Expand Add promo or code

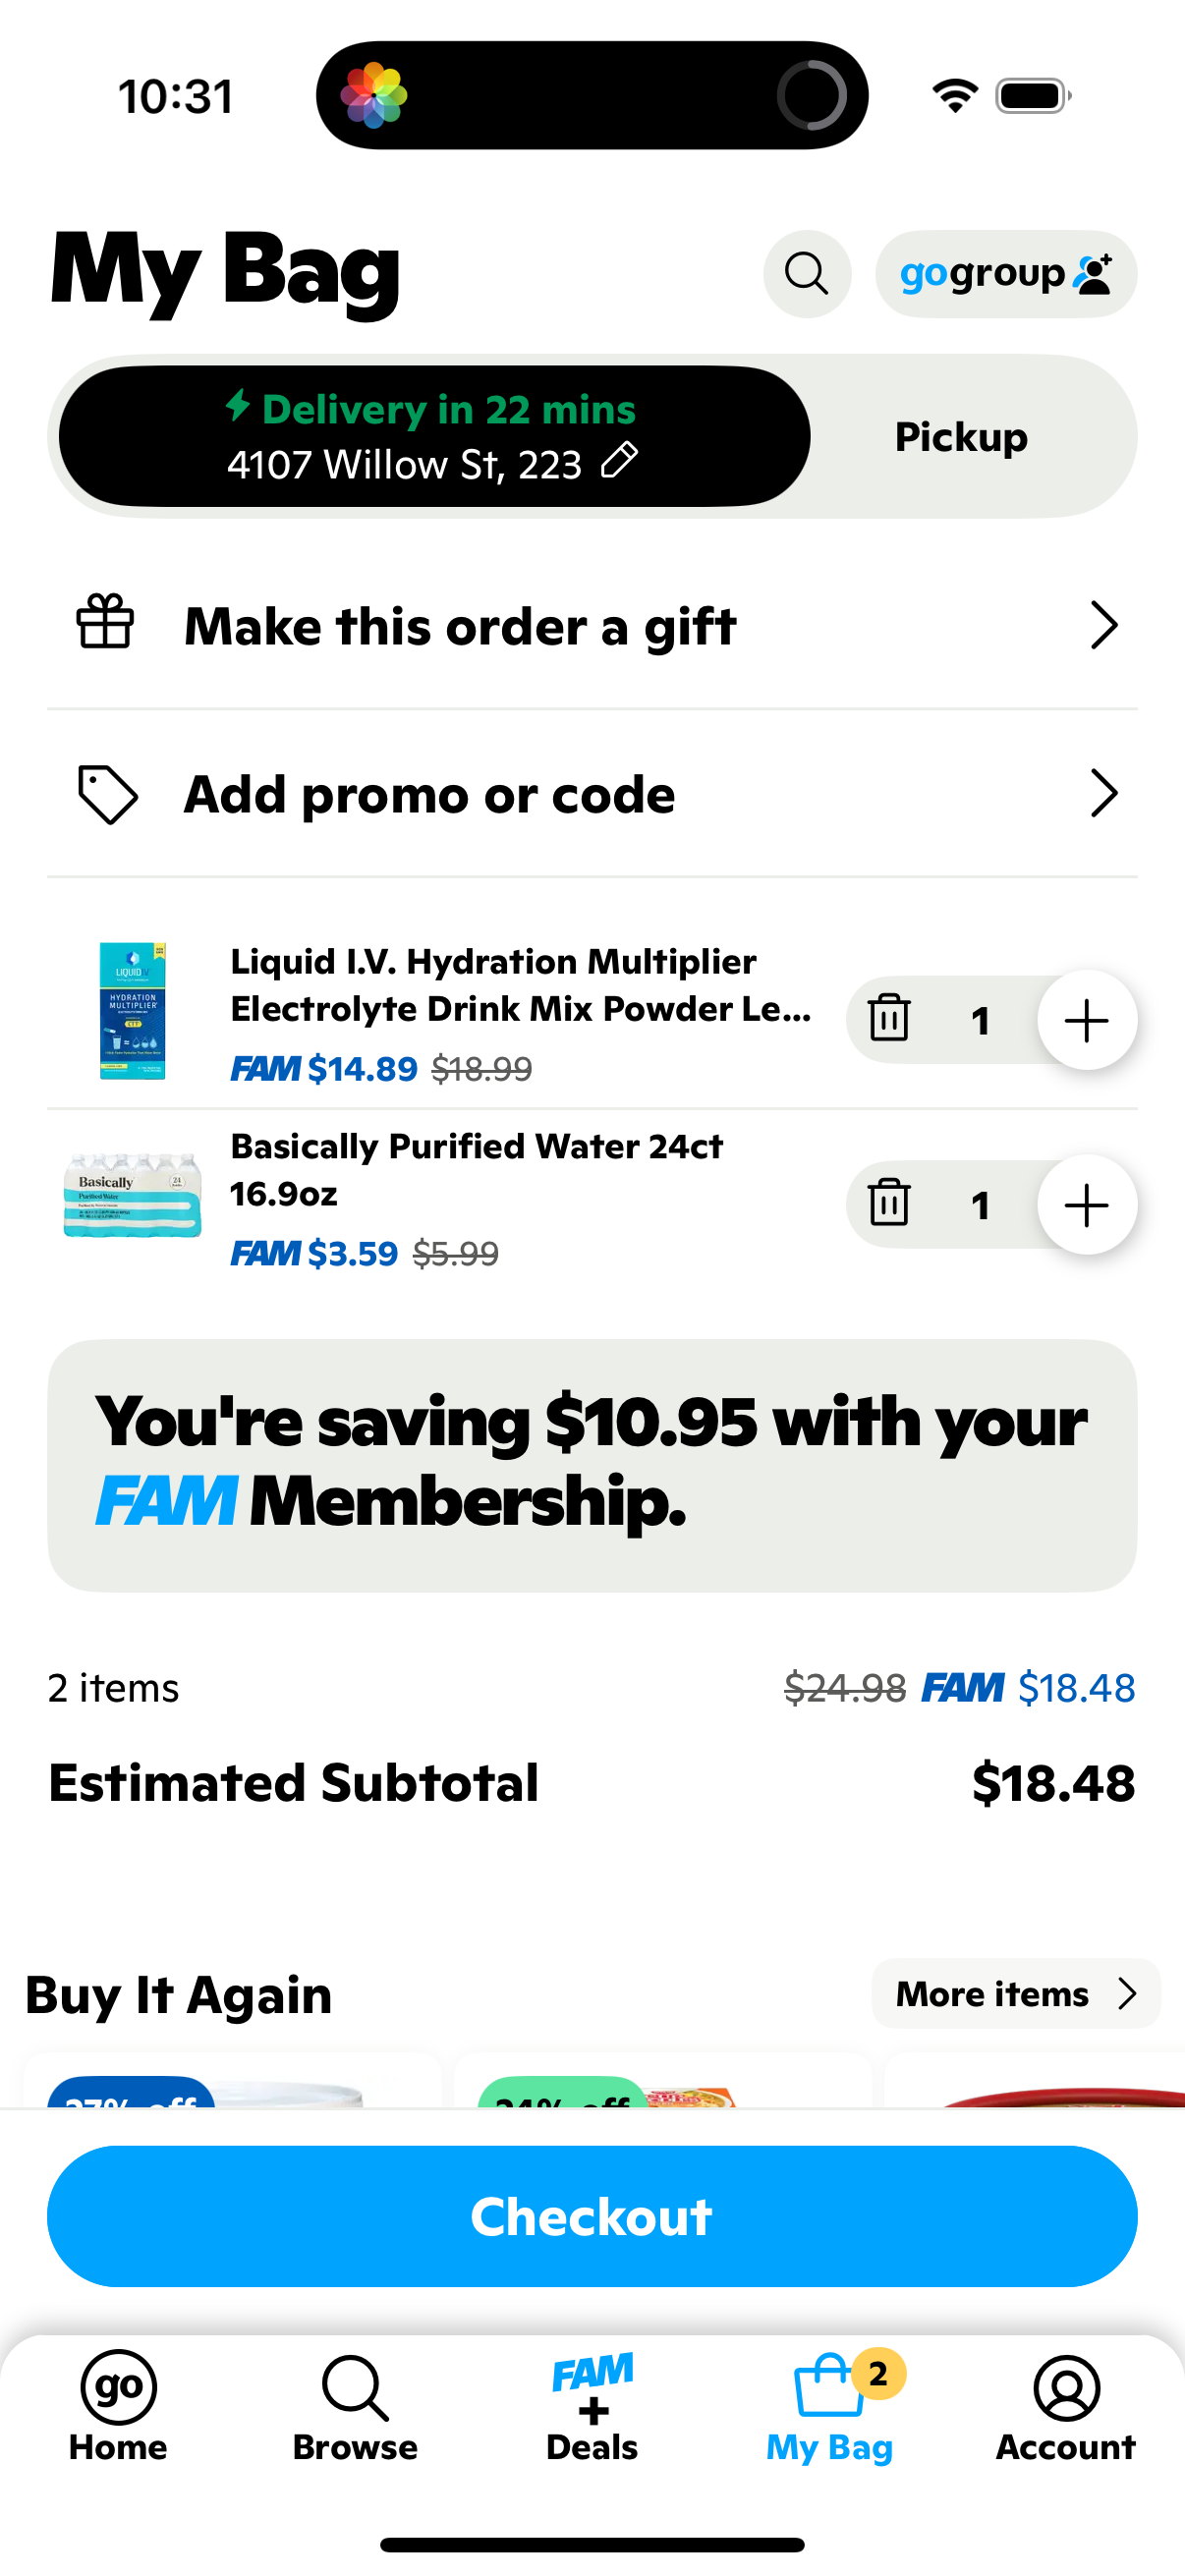click(x=592, y=793)
